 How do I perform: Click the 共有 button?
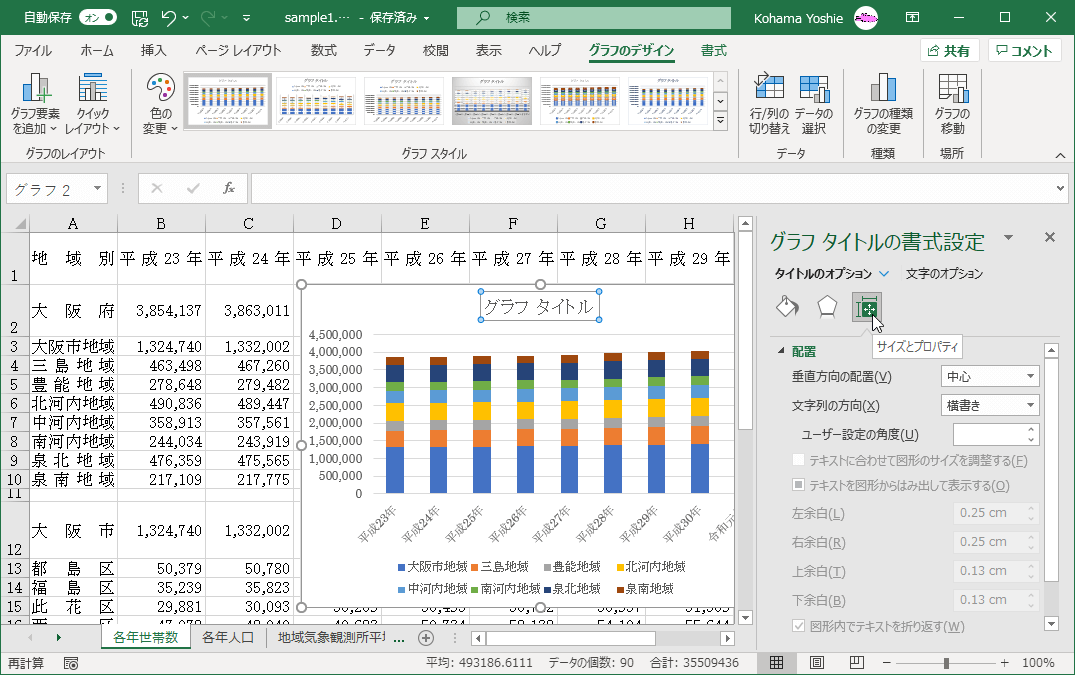click(949, 51)
